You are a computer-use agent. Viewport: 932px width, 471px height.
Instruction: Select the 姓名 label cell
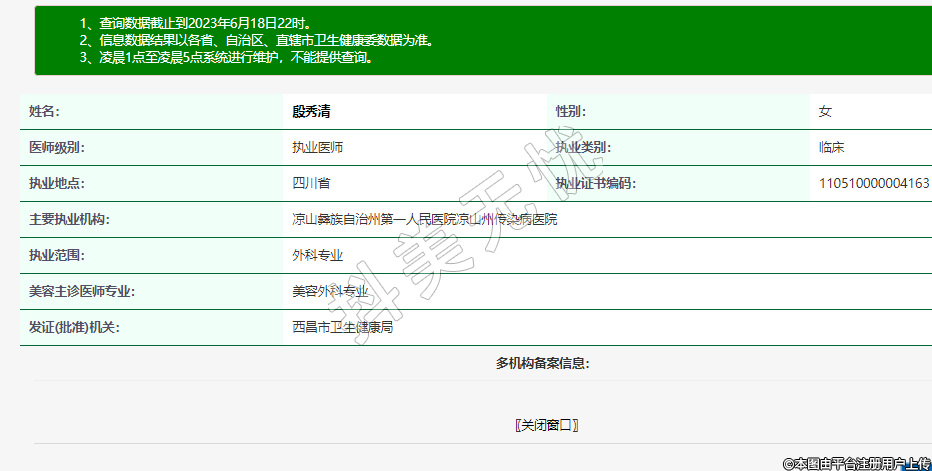tap(51, 111)
